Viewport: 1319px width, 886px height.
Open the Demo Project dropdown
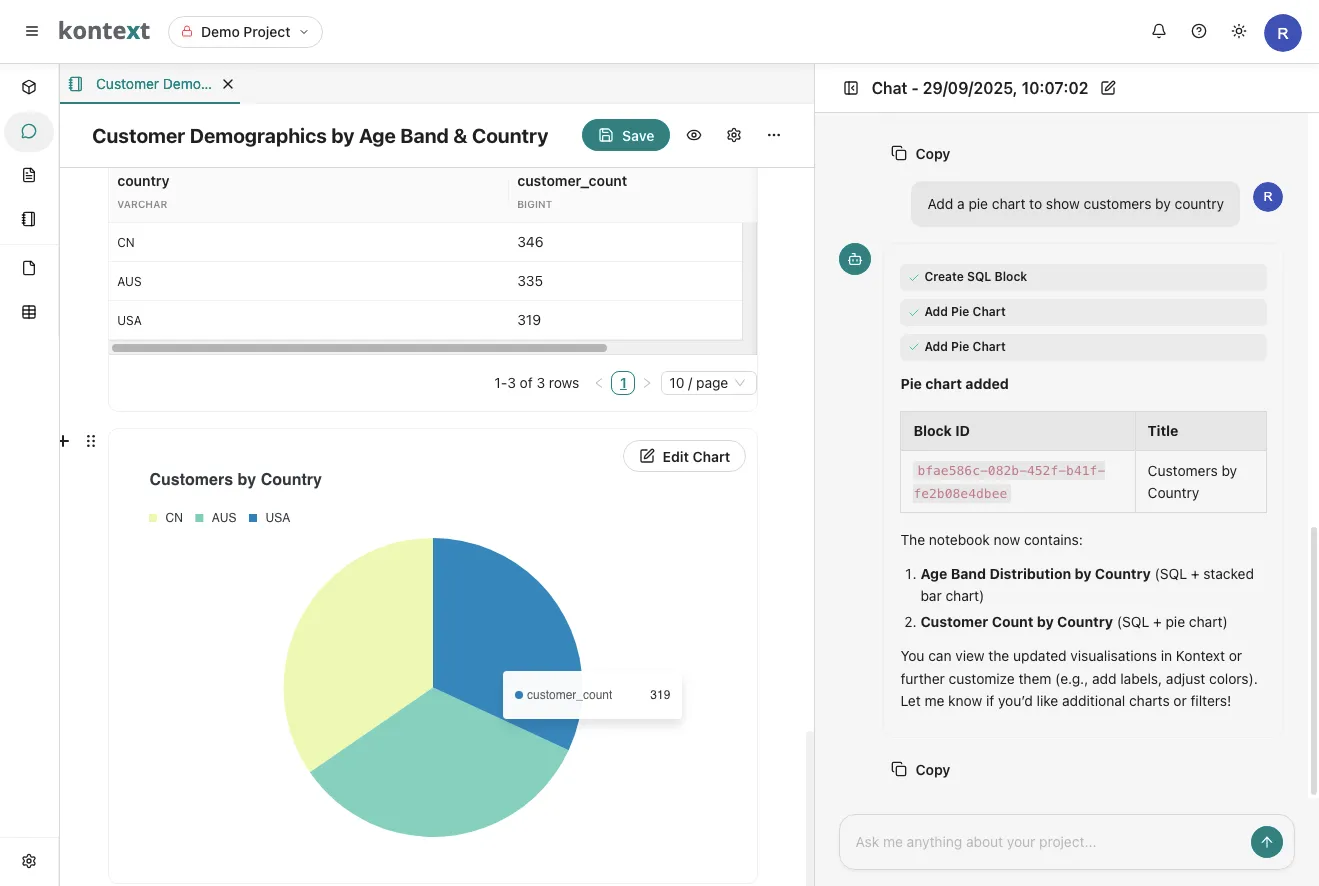(245, 32)
